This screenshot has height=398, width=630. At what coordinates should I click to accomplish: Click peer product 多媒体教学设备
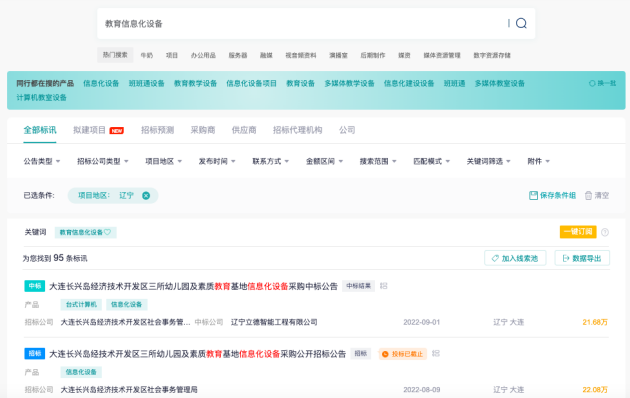(349, 84)
